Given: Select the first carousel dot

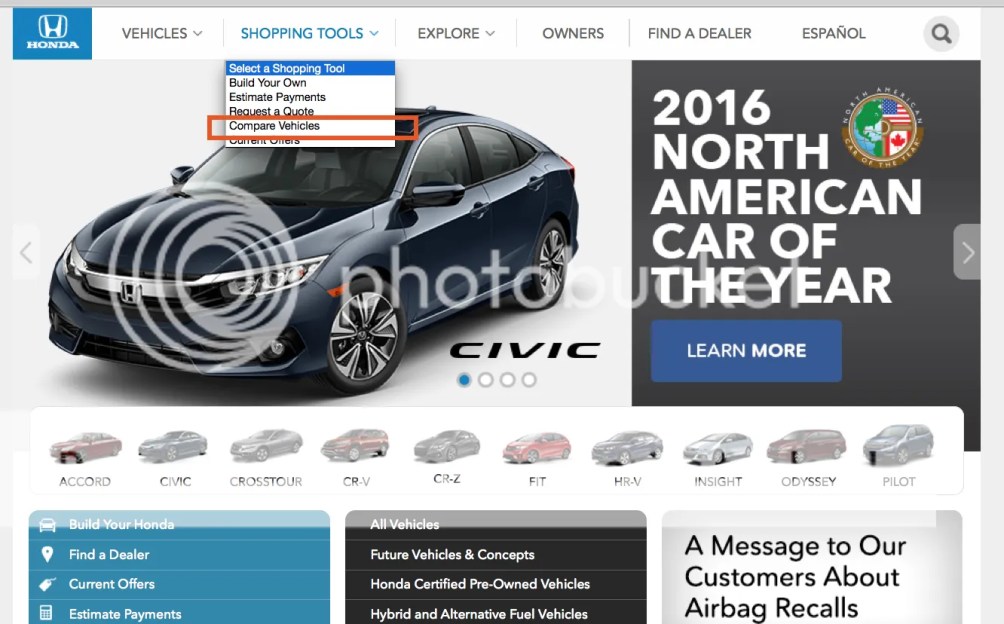Looking at the screenshot, I should coord(464,380).
